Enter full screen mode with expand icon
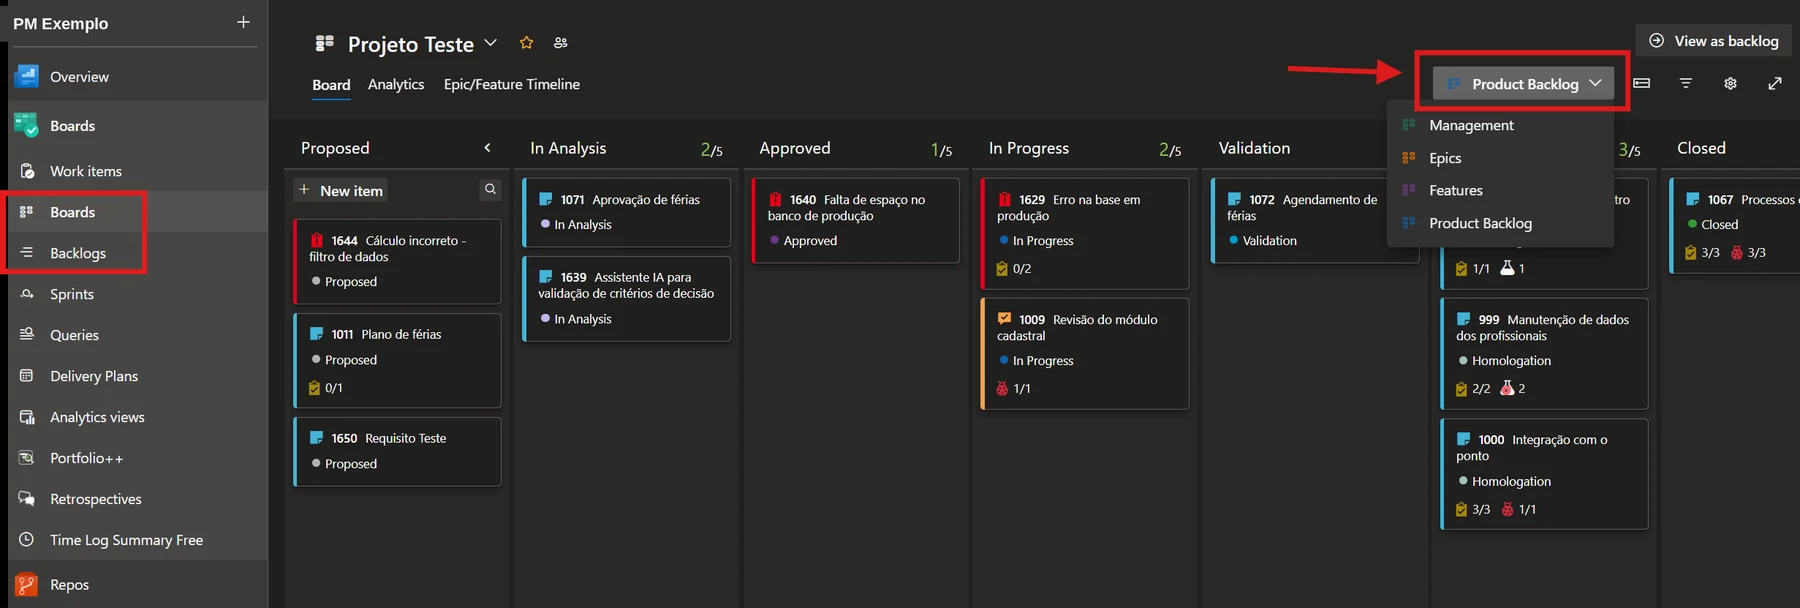This screenshot has width=1800, height=608. [x=1775, y=83]
